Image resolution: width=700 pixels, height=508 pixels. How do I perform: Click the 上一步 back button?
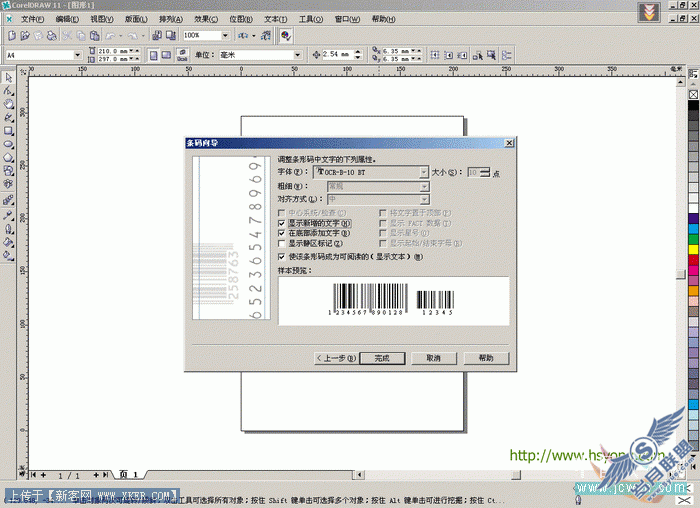click(336, 358)
